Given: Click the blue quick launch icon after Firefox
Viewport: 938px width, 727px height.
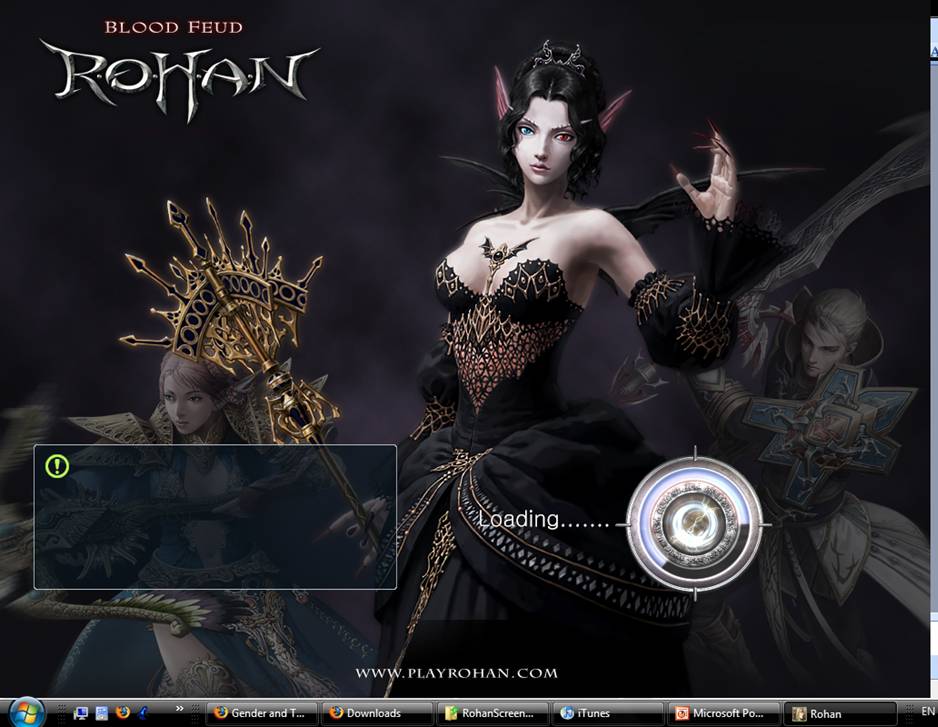Looking at the screenshot, I should pyautogui.click(x=144, y=713).
